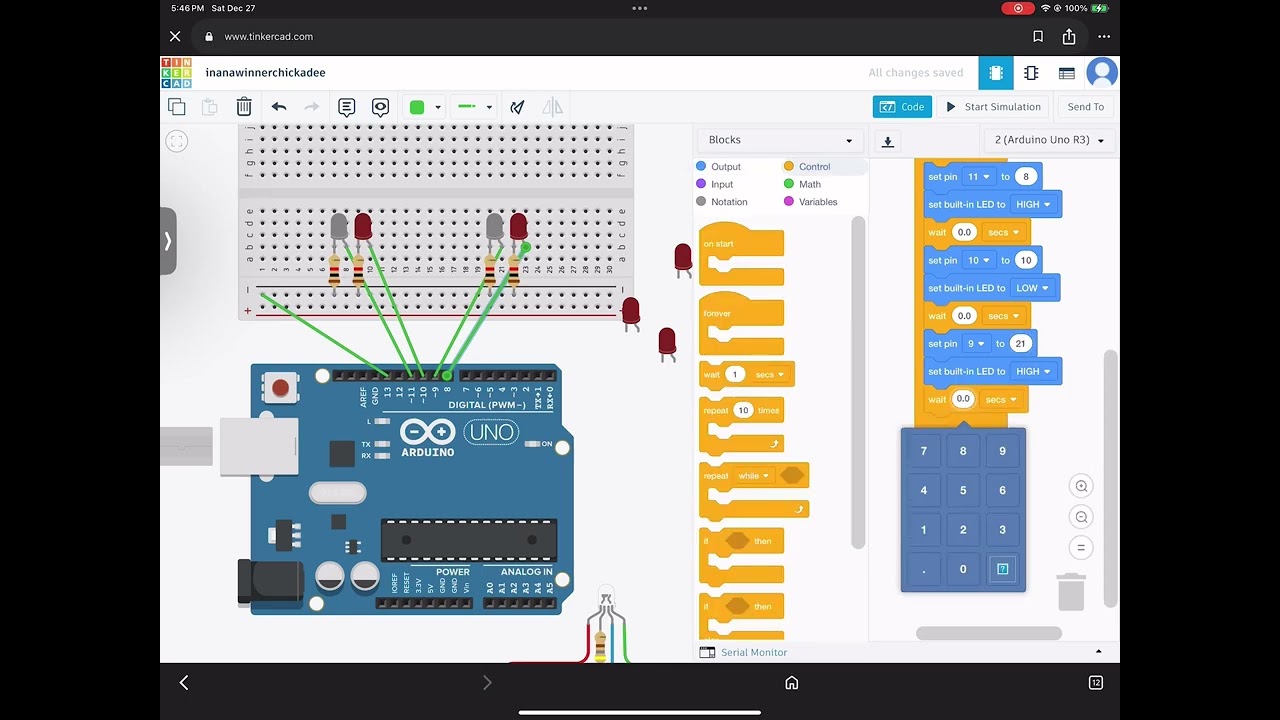The image size is (1280, 720).
Task: Select the project name inanawinnerchickadee
Action: tap(265, 73)
